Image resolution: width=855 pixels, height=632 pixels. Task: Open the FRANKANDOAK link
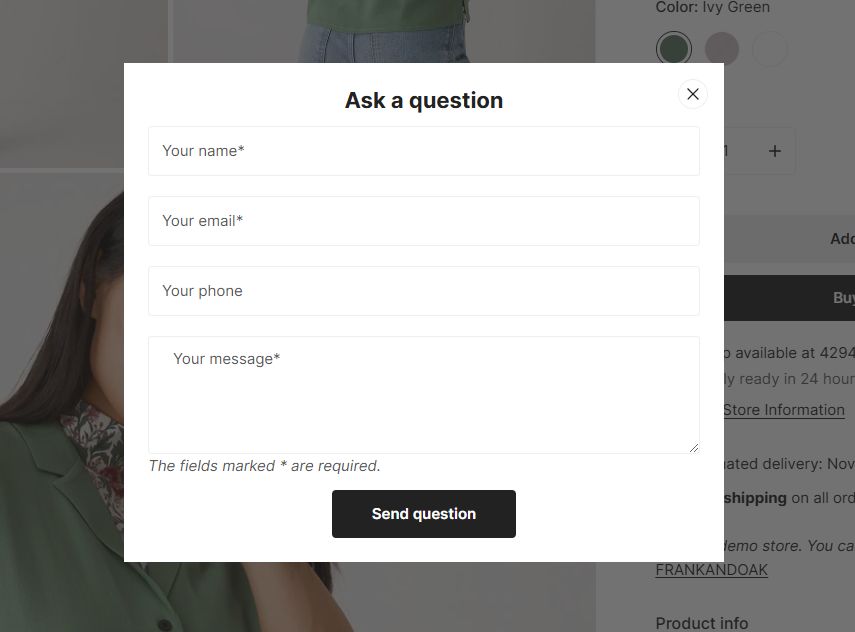click(712, 570)
